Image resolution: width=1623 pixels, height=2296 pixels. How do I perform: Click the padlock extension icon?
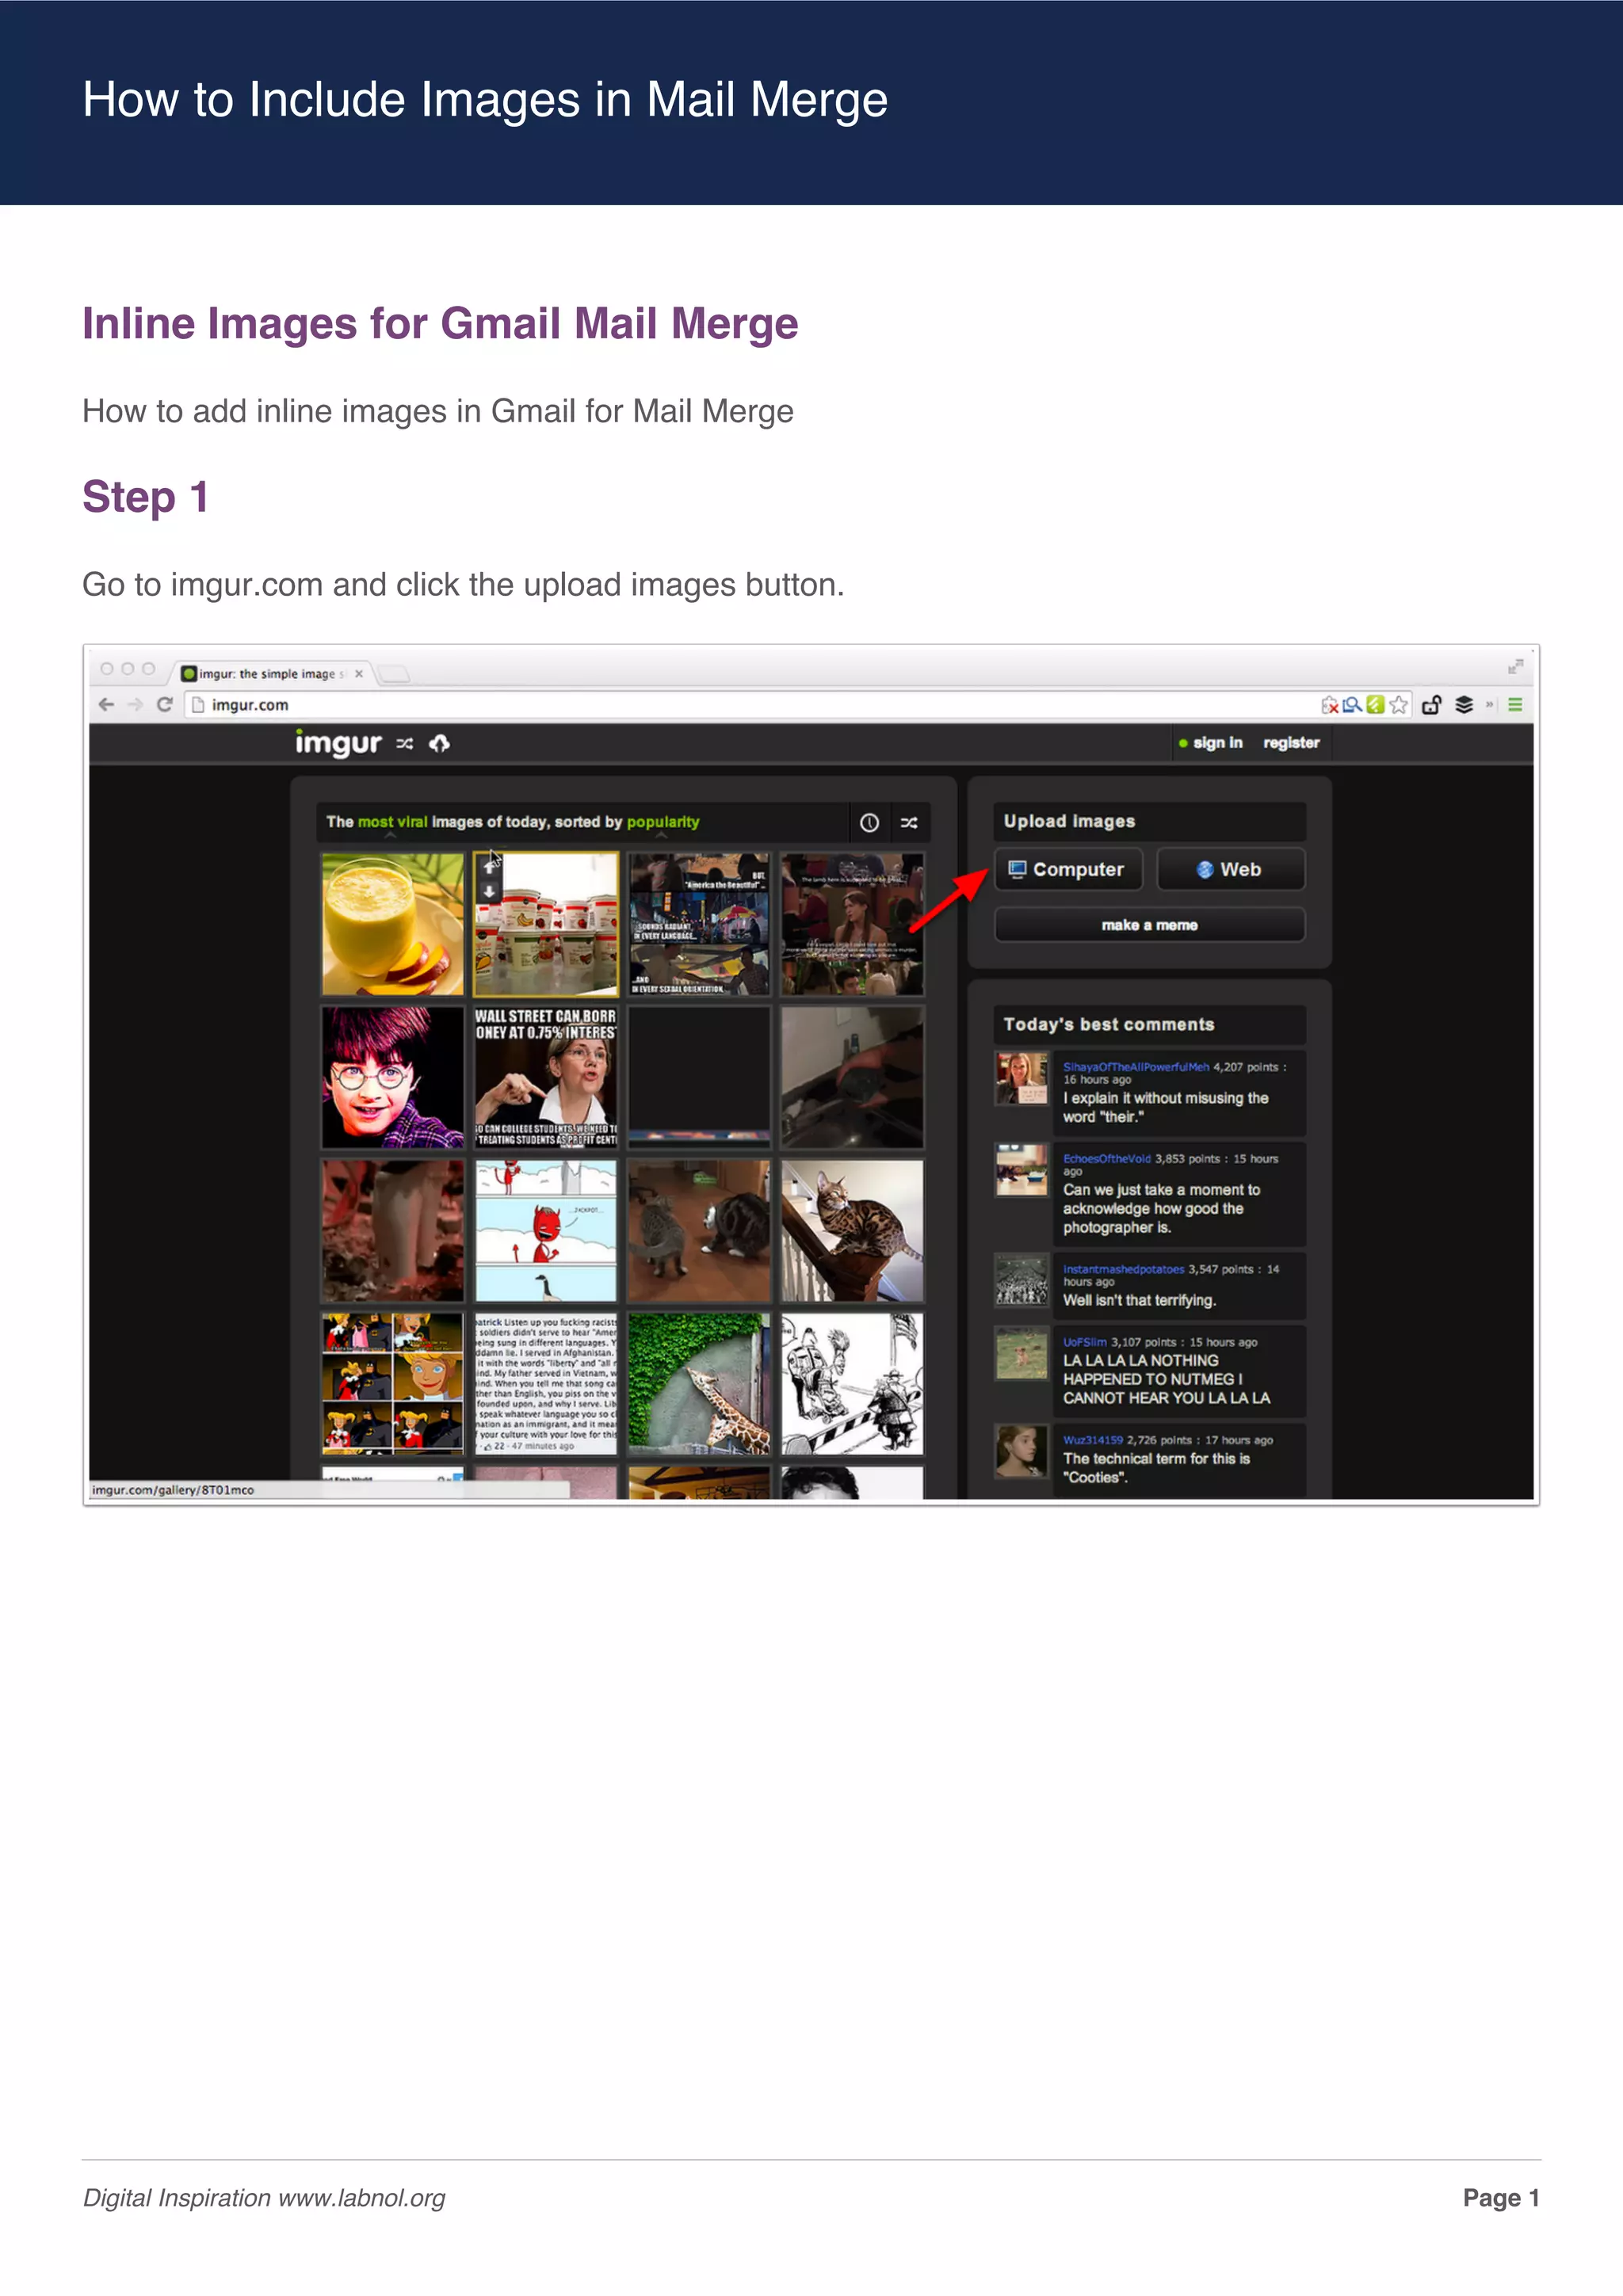tap(1431, 705)
